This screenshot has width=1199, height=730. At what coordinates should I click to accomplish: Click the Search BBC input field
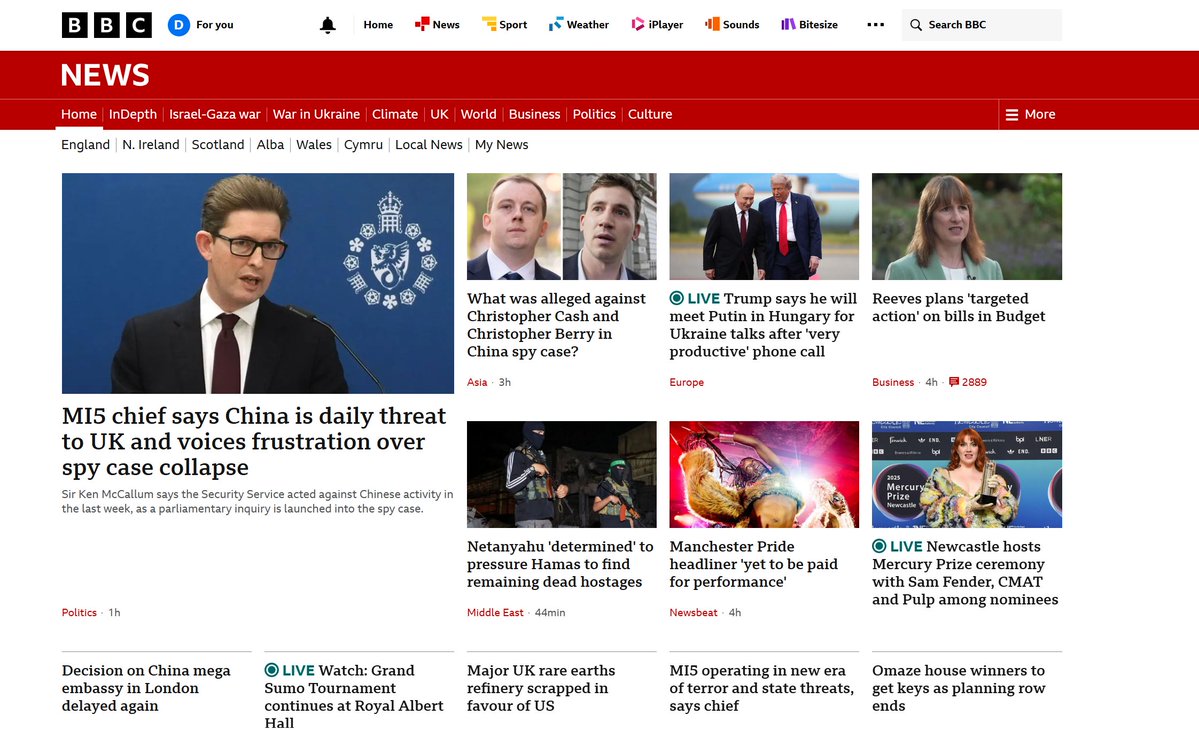tap(982, 25)
